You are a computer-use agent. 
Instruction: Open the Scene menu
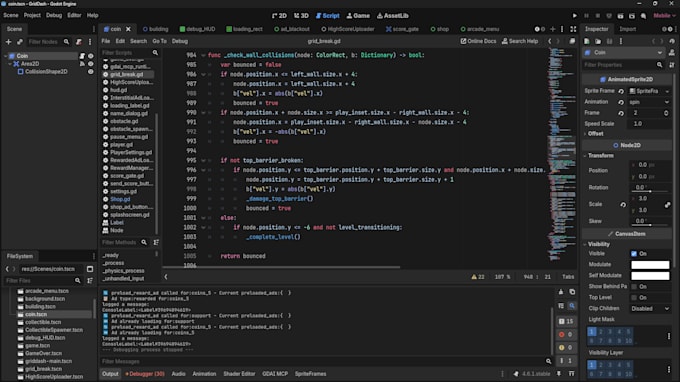tap(11, 15)
